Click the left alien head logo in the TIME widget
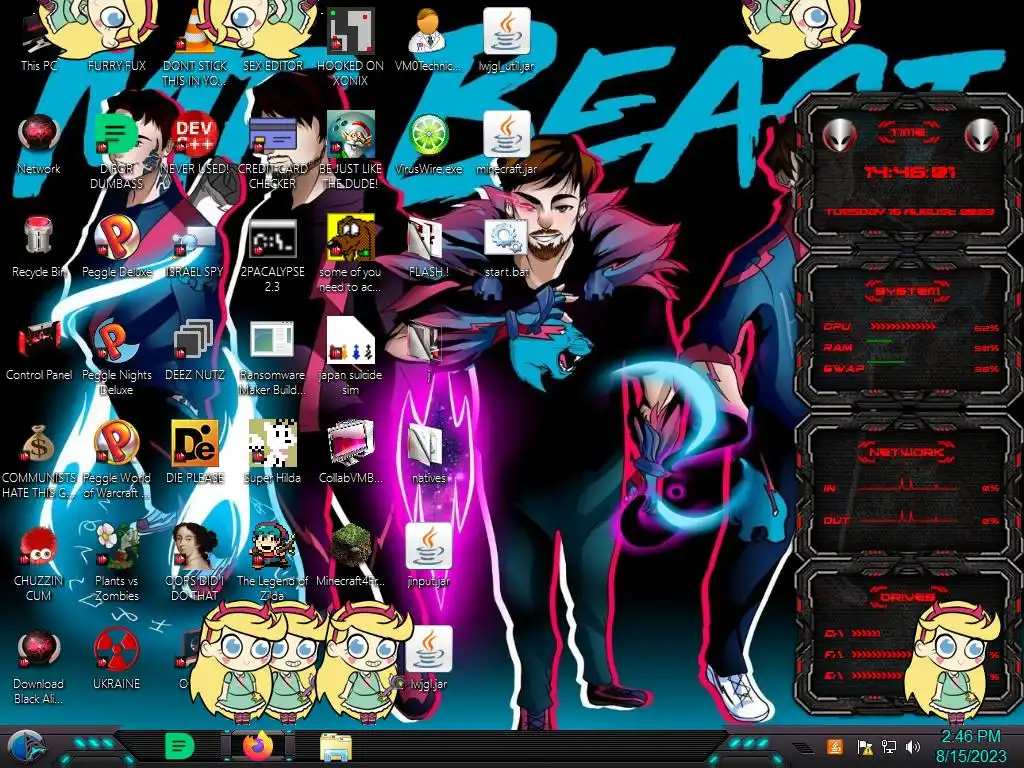This screenshot has height=768, width=1024. (x=839, y=135)
